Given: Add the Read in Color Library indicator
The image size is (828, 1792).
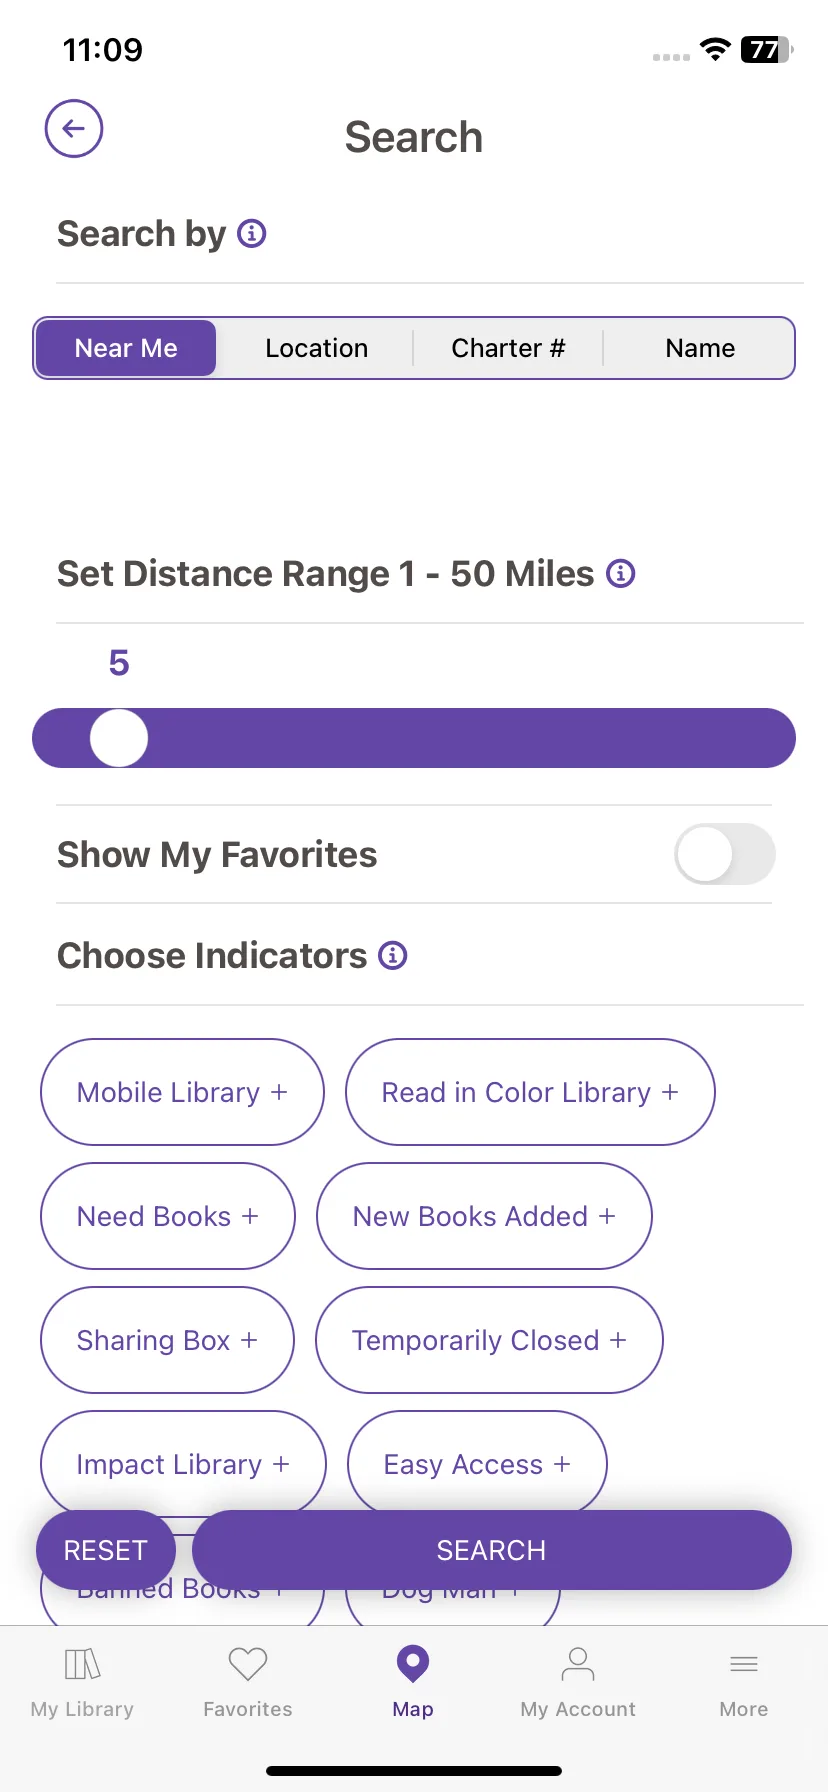Looking at the screenshot, I should point(530,1092).
